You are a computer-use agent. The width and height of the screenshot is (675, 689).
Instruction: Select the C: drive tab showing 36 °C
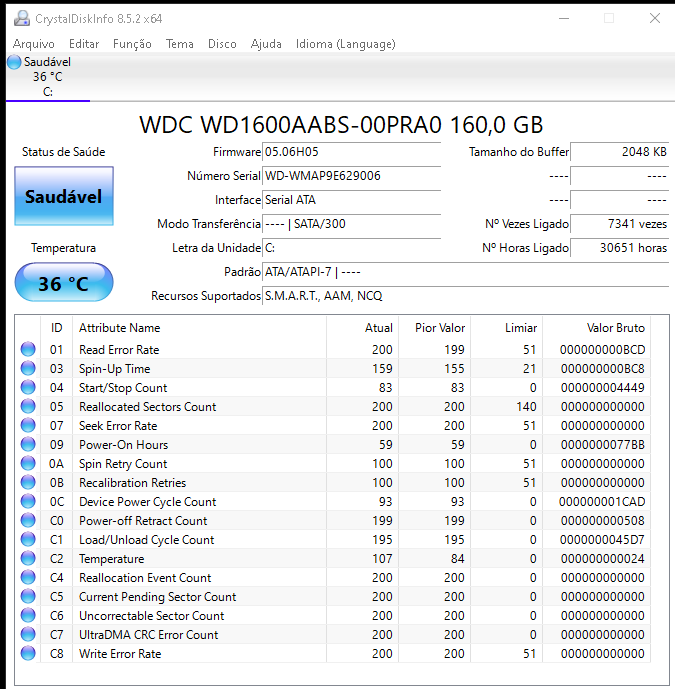click(x=48, y=77)
